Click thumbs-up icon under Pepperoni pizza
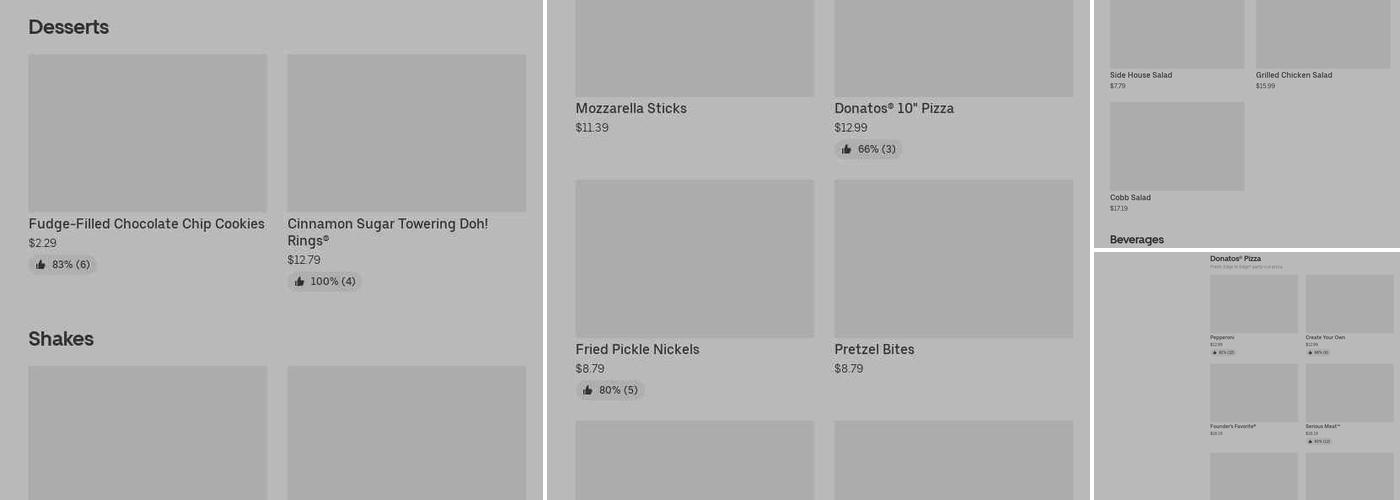 (1215, 353)
